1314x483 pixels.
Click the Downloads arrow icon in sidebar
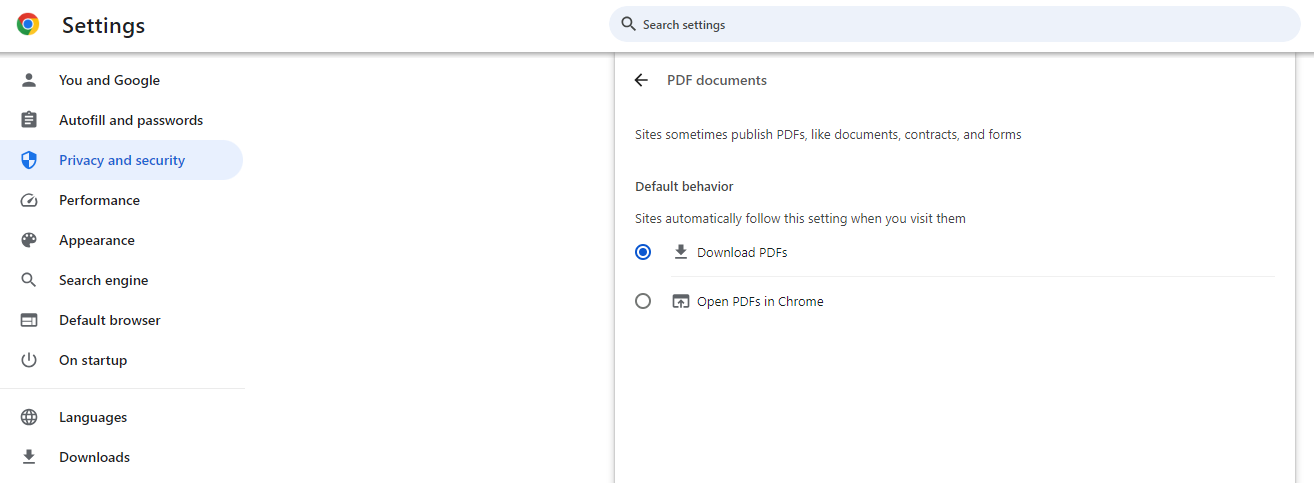[x=29, y=457]
